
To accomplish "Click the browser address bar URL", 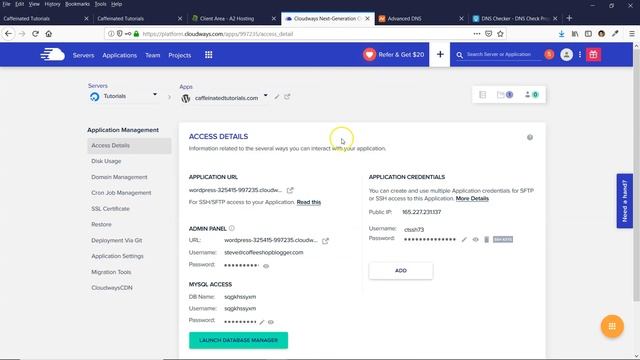I will coord(218,34).
